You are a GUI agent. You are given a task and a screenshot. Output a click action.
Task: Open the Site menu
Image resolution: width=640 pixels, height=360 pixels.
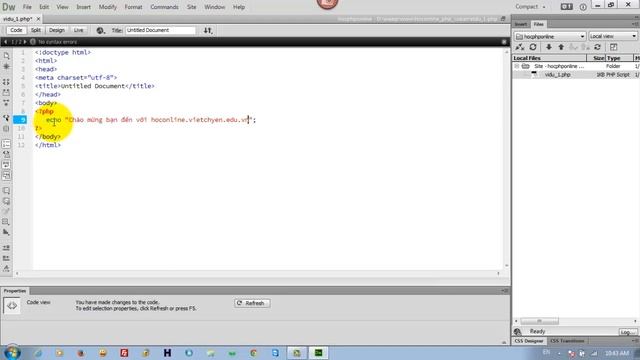tap(191, 7)
